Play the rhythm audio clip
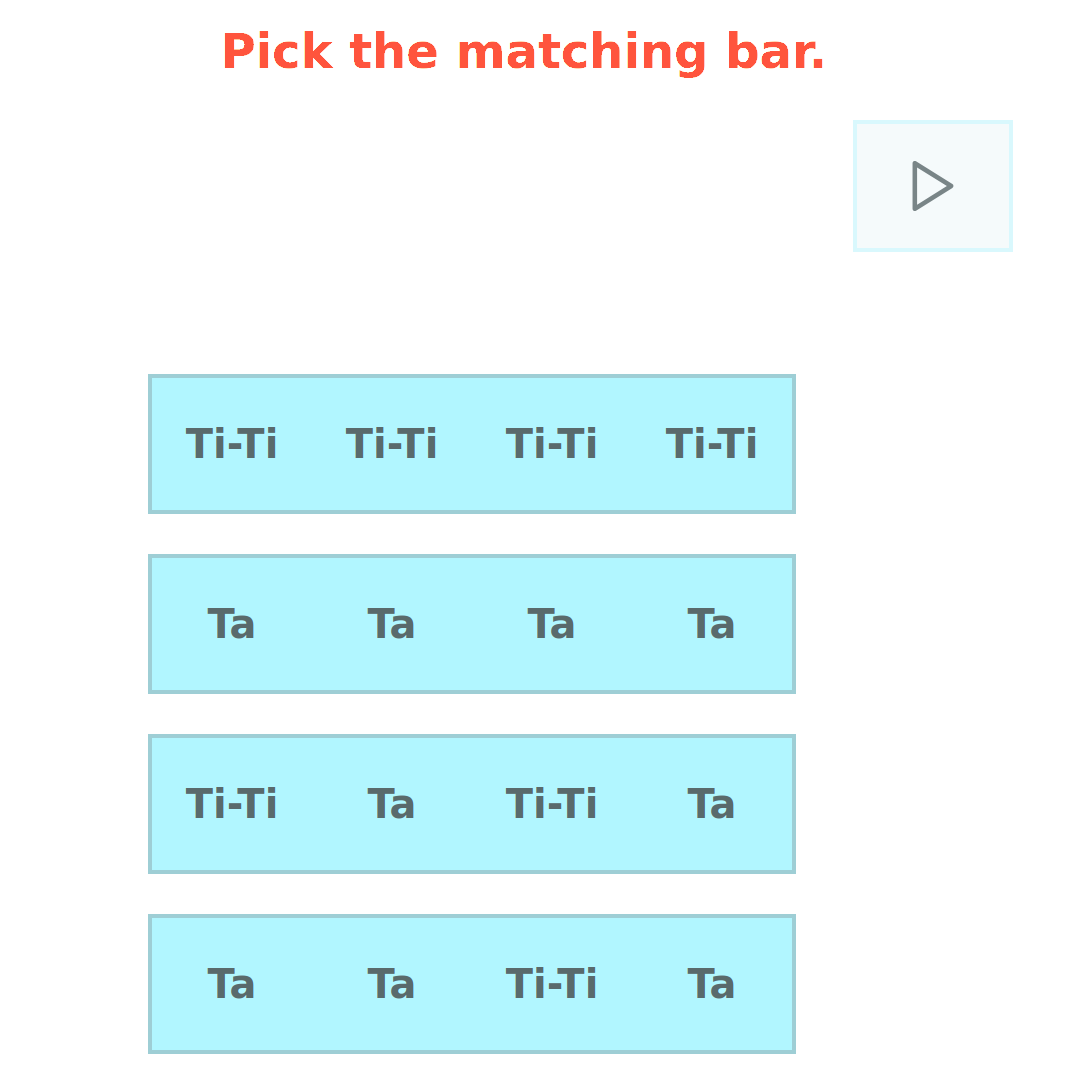1082x1082 pixels. click(x=932, y=186)
